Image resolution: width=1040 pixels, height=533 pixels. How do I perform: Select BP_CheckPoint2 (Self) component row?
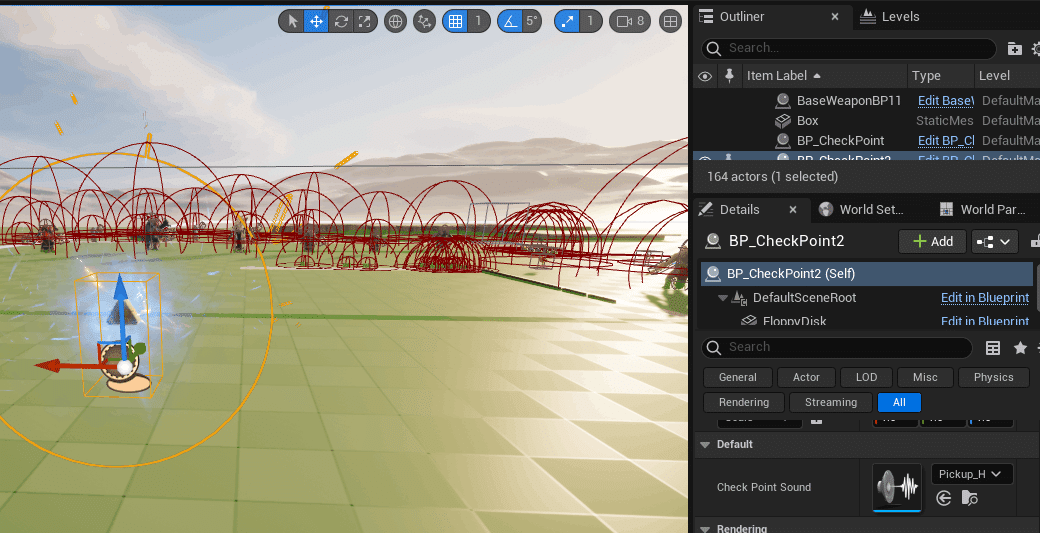(x=867, y=274)
